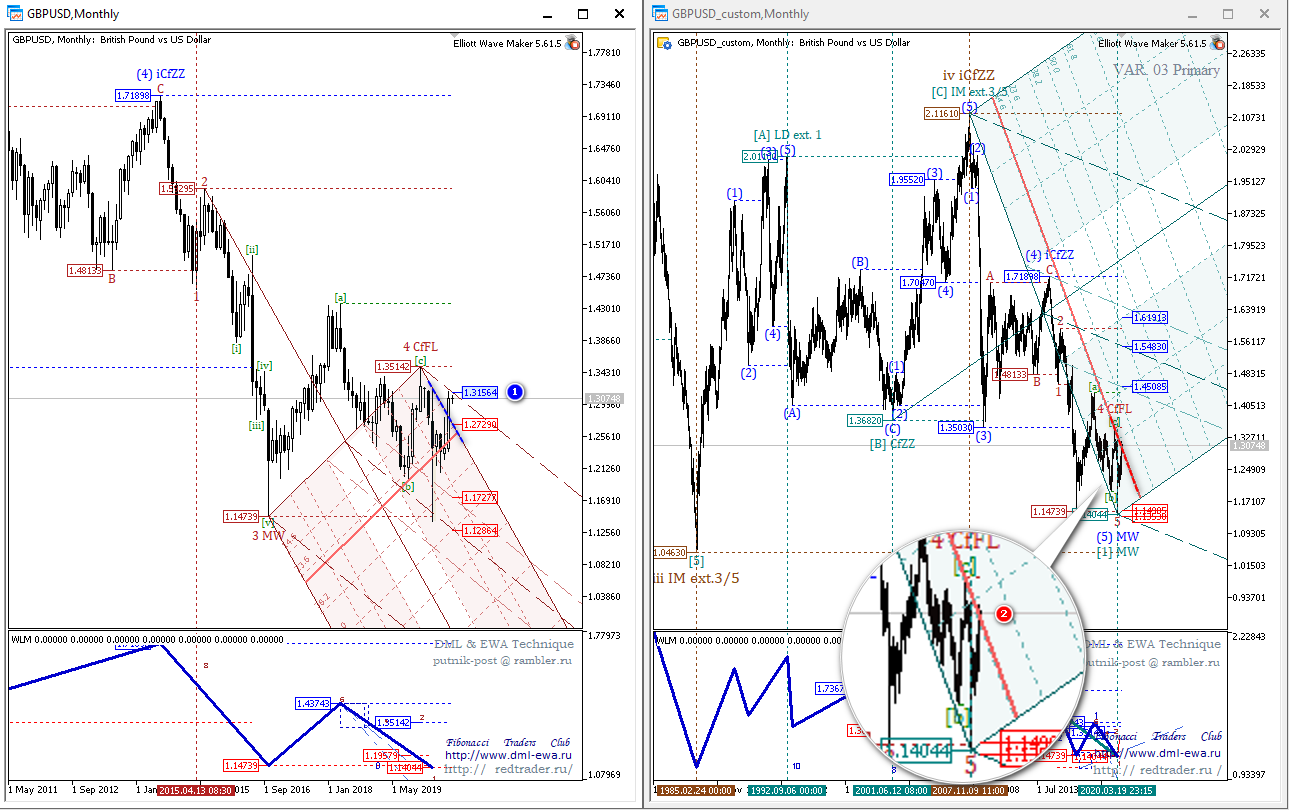The width and height of the screenshot is (1290, 810).
Task: Select the brown 2.11610 price label
Action: click(942, 114)
